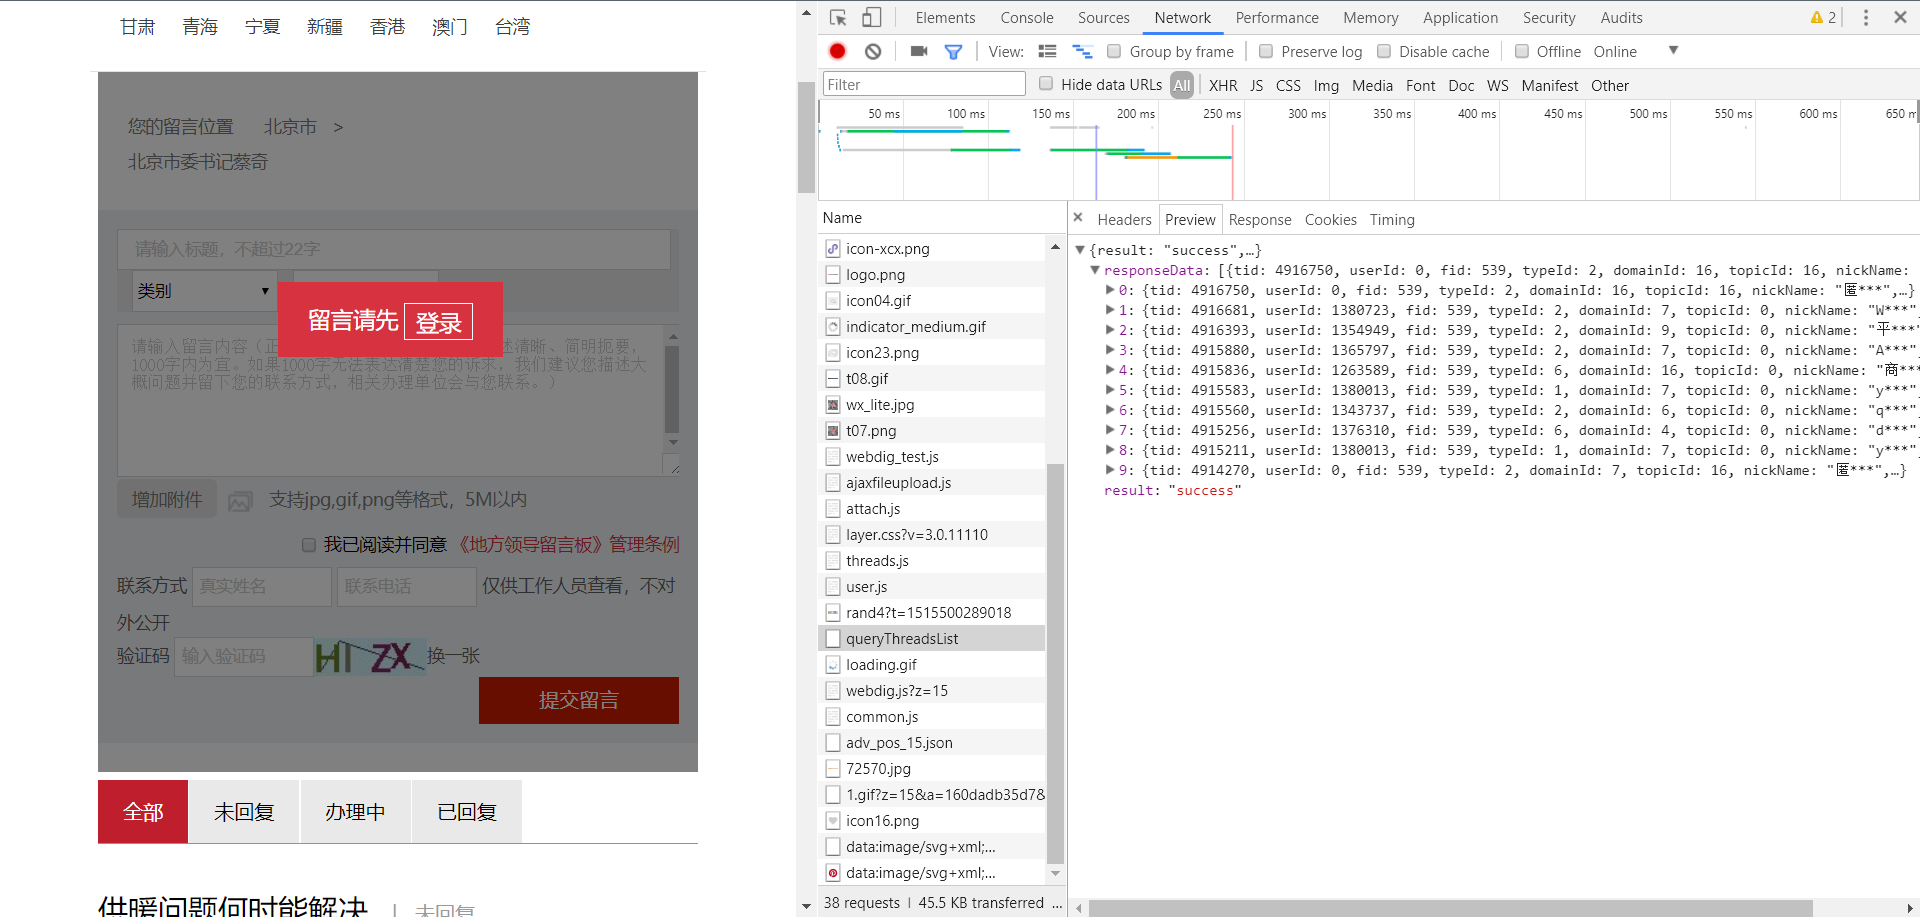This screenshot has width=1920, height=917.
Task: Click the red 登录 login button
Action: [x=438, y=322]
